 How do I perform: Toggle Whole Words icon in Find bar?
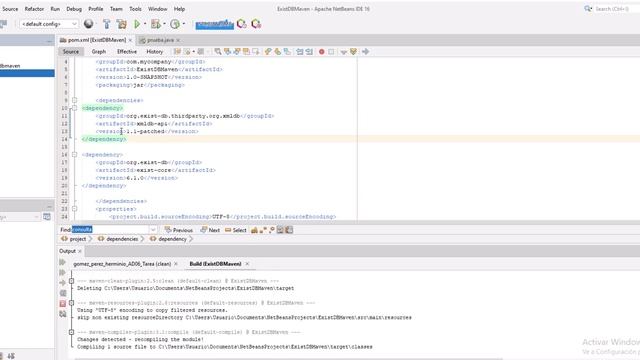(263, 230)
